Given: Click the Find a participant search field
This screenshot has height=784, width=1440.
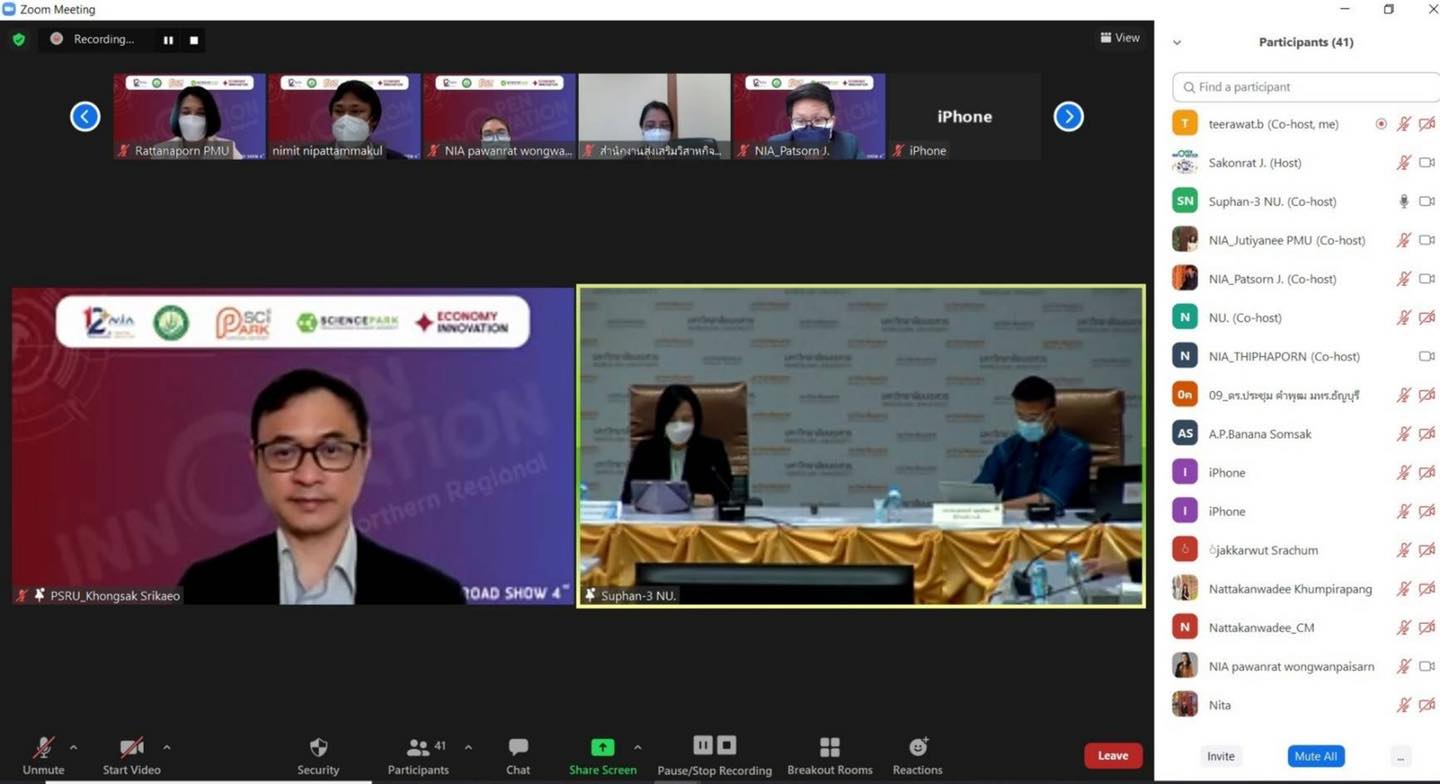Looking at the screenshot, I should [1305, 87].
